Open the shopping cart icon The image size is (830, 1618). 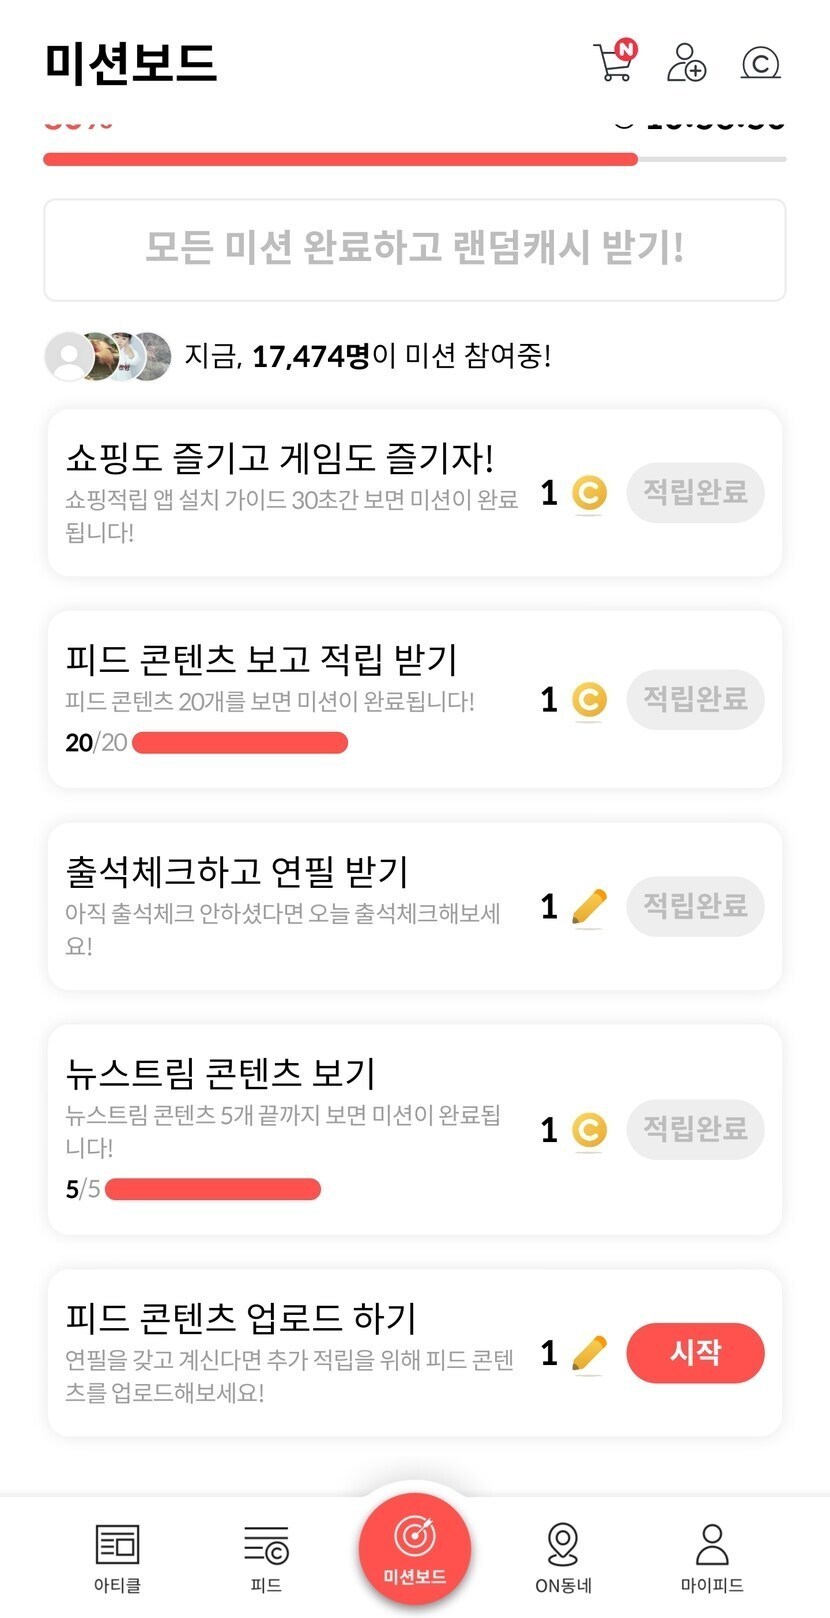click(x=614, y=62)
